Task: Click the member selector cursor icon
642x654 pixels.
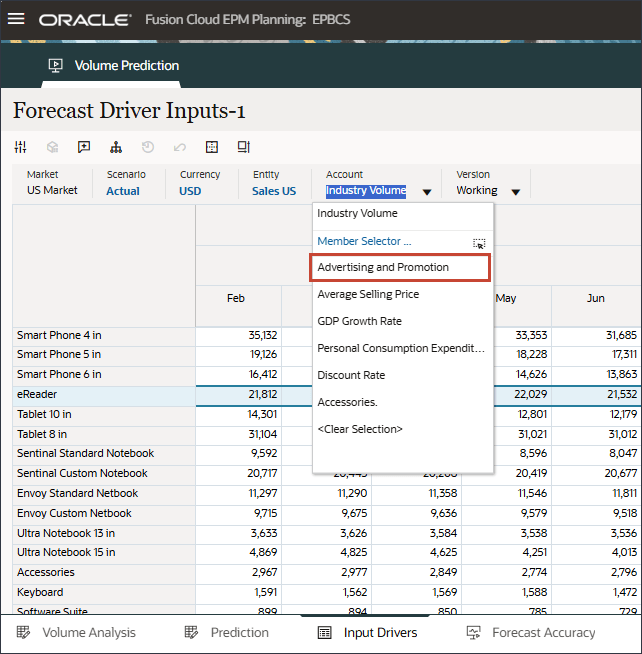Action: [x=479, y=244]
